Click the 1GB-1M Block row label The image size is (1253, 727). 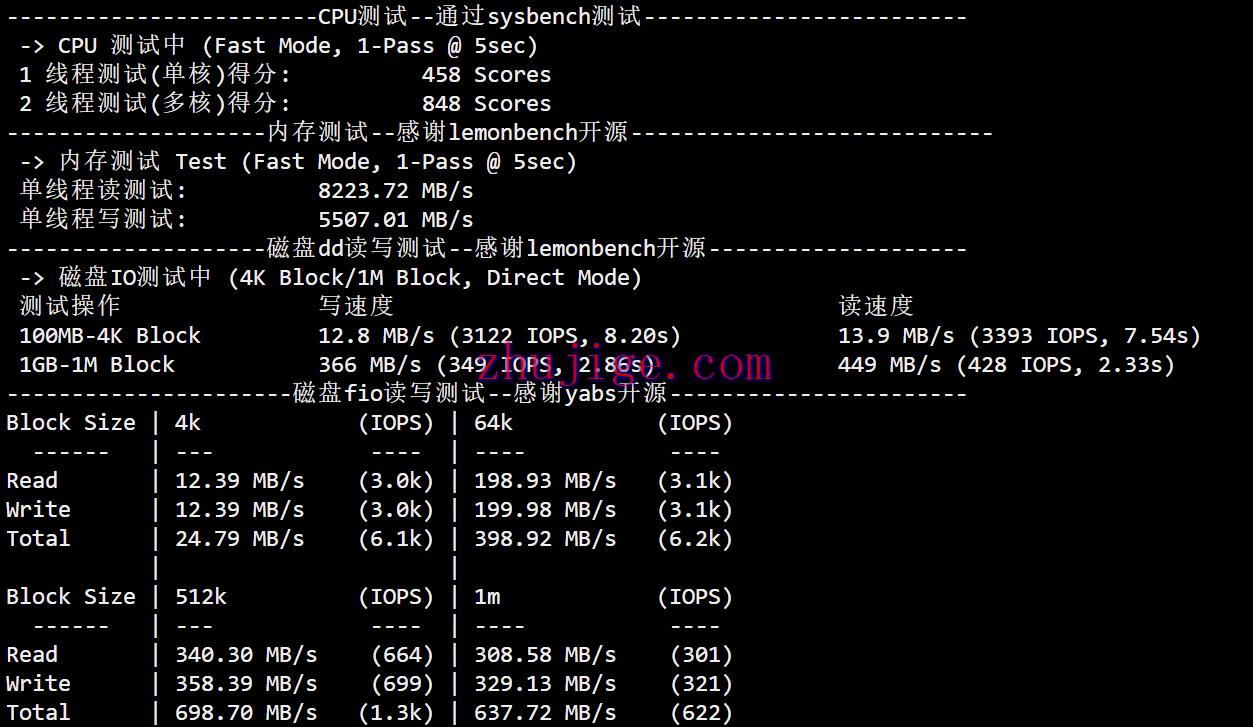point(97,365)
